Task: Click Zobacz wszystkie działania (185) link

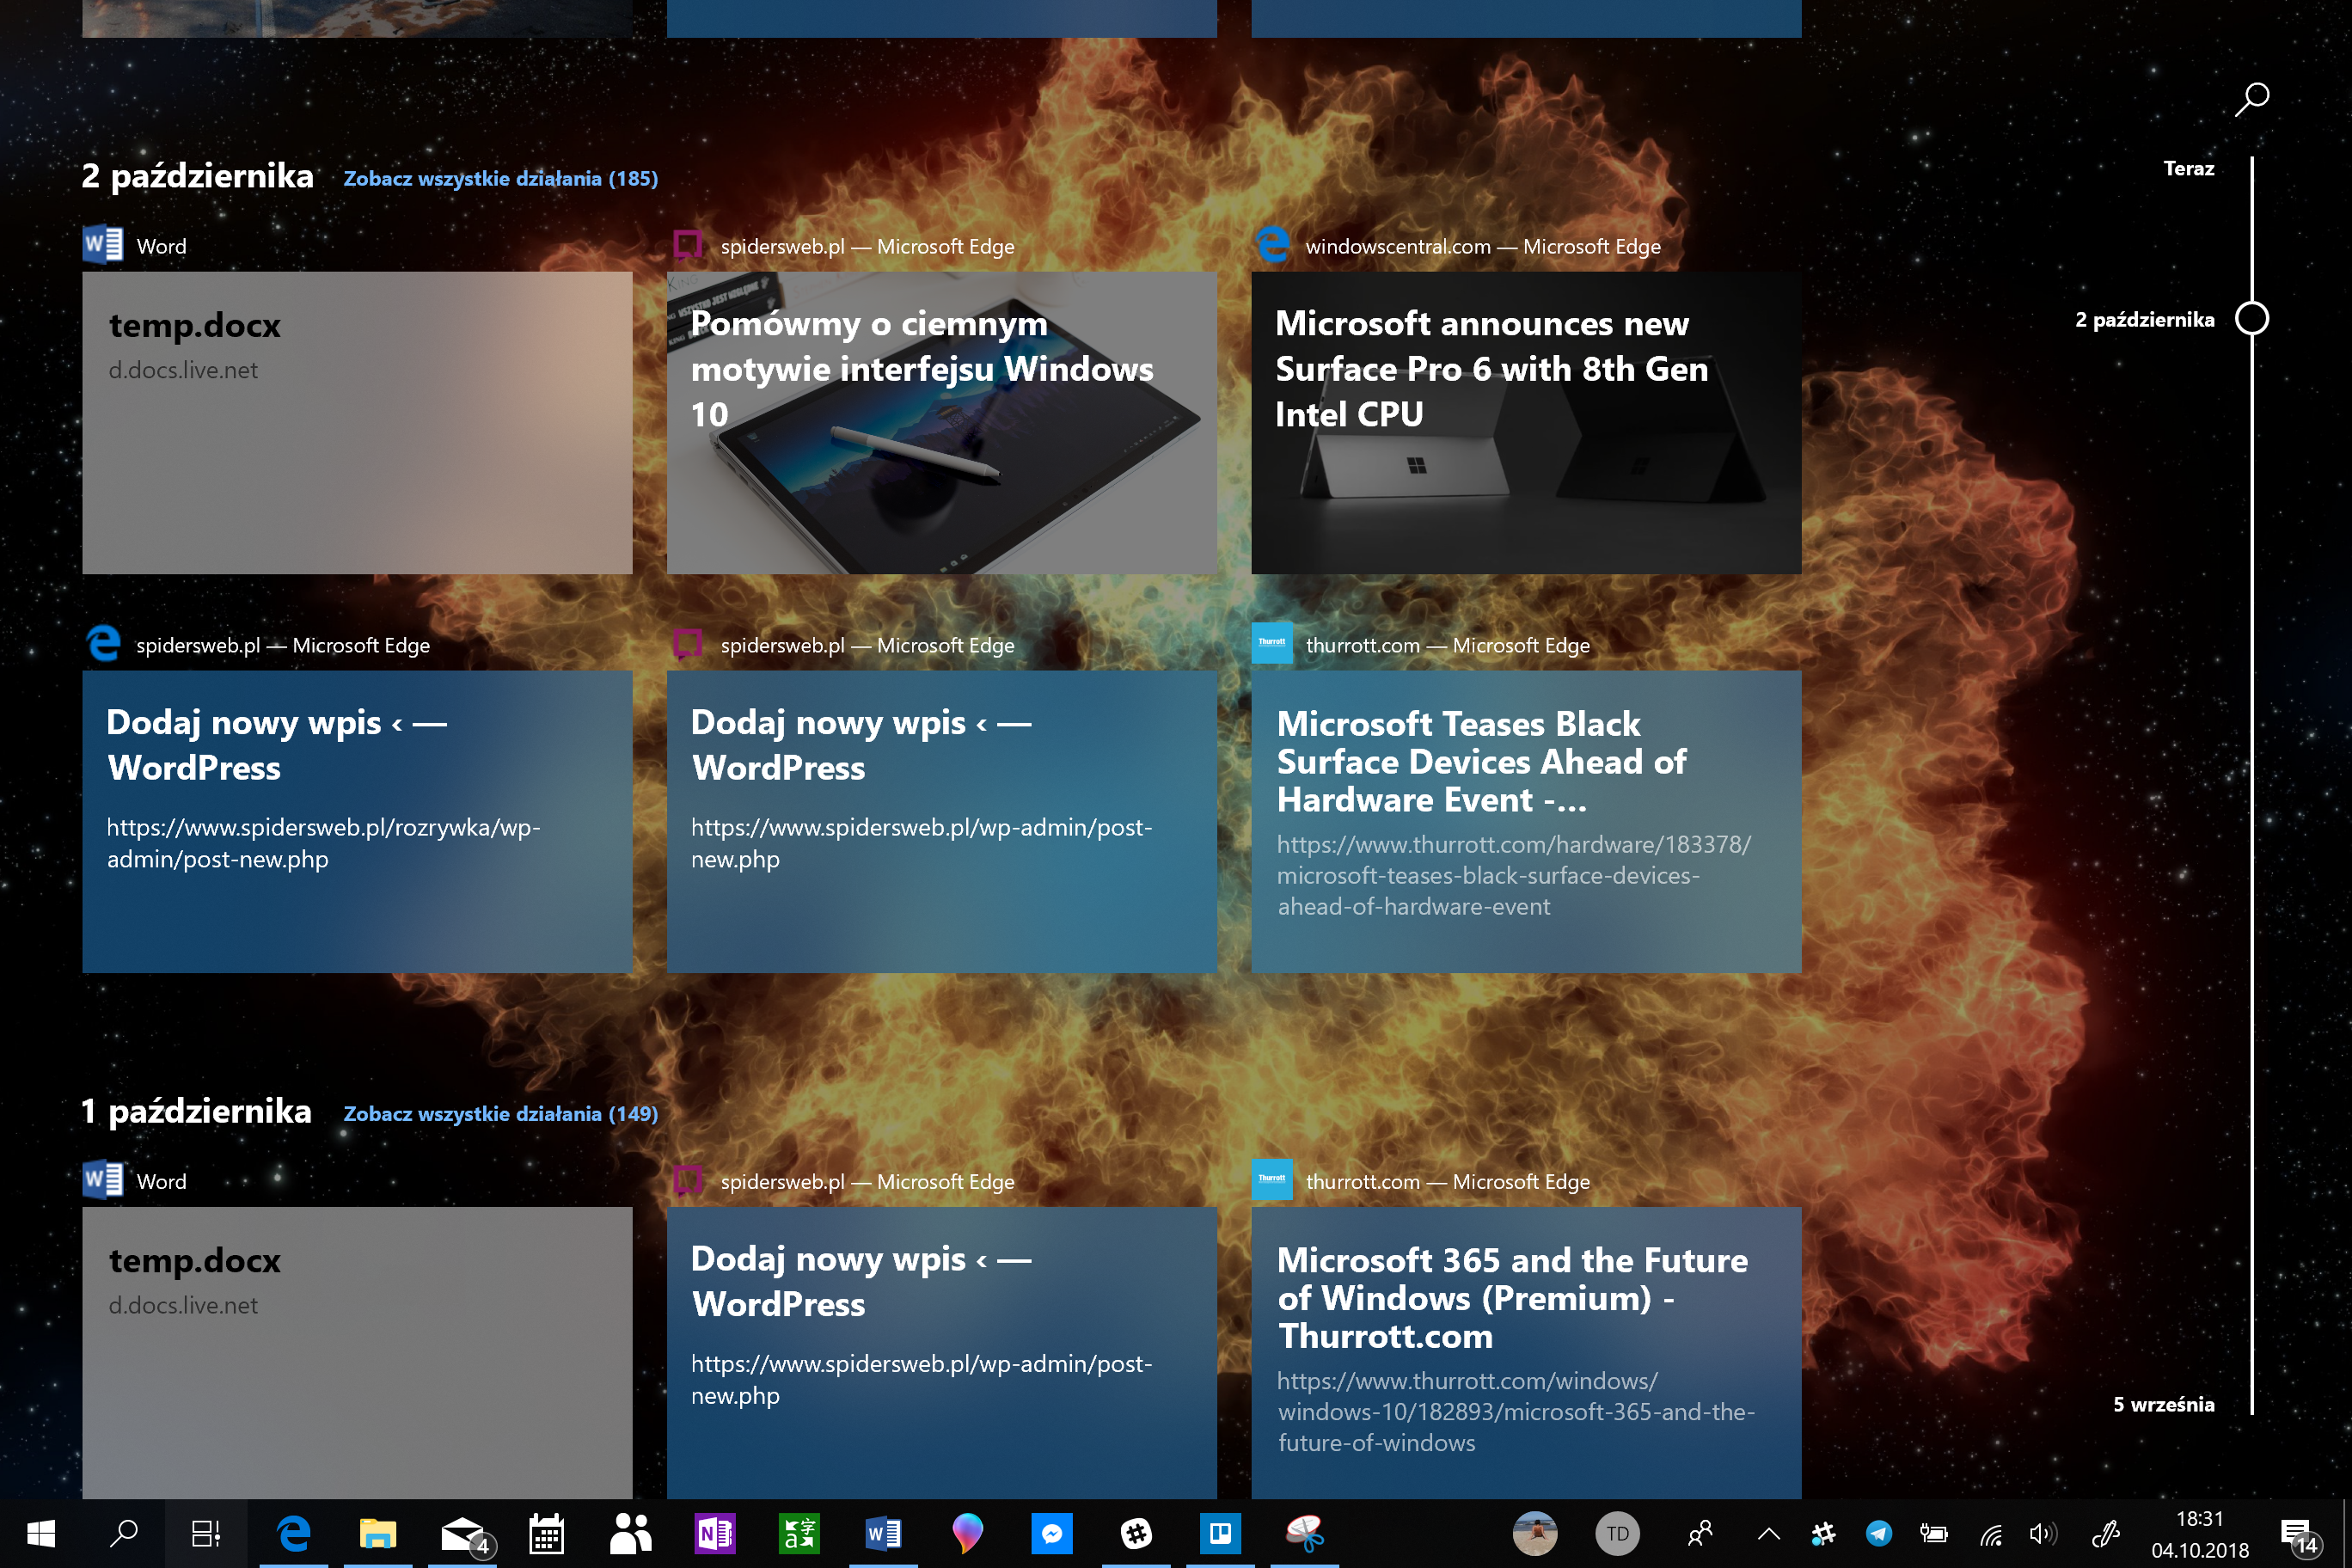Action: 500,179
